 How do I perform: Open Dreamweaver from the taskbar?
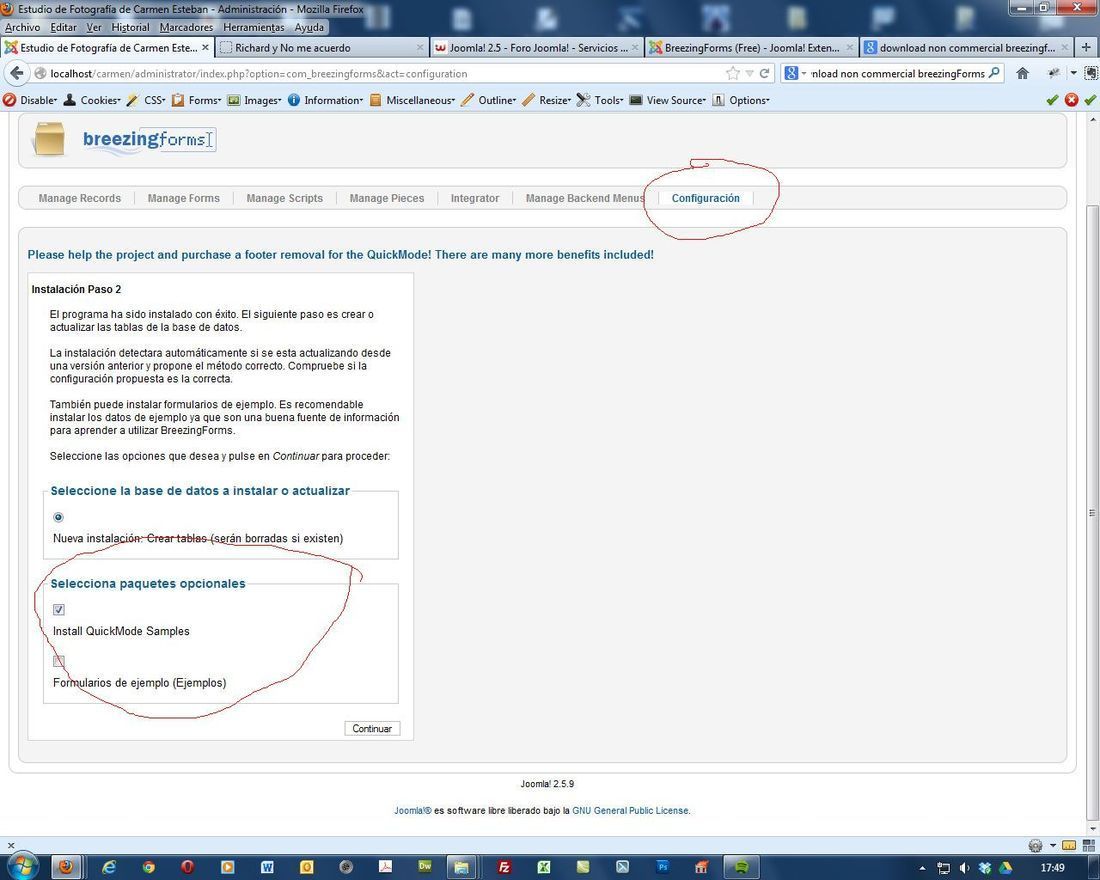click(x=425, y=867)
